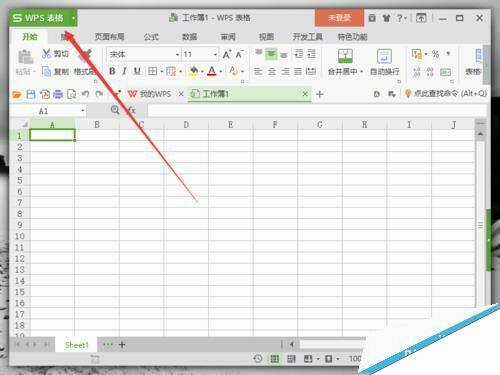Viewport: 500px width, 375px height.
Task: Expand the name box dropdown arrow
Action: point(83,111)
